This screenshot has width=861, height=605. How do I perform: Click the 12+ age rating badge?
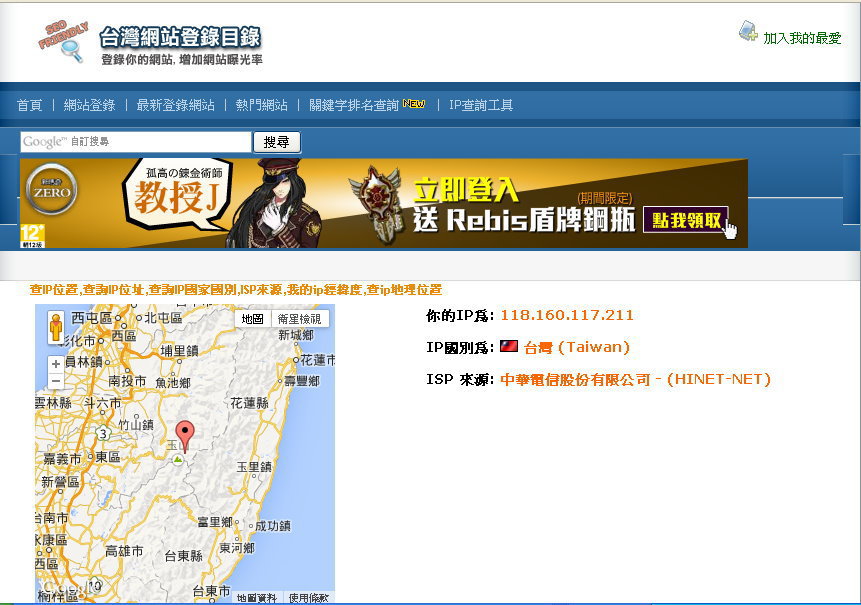32,236
